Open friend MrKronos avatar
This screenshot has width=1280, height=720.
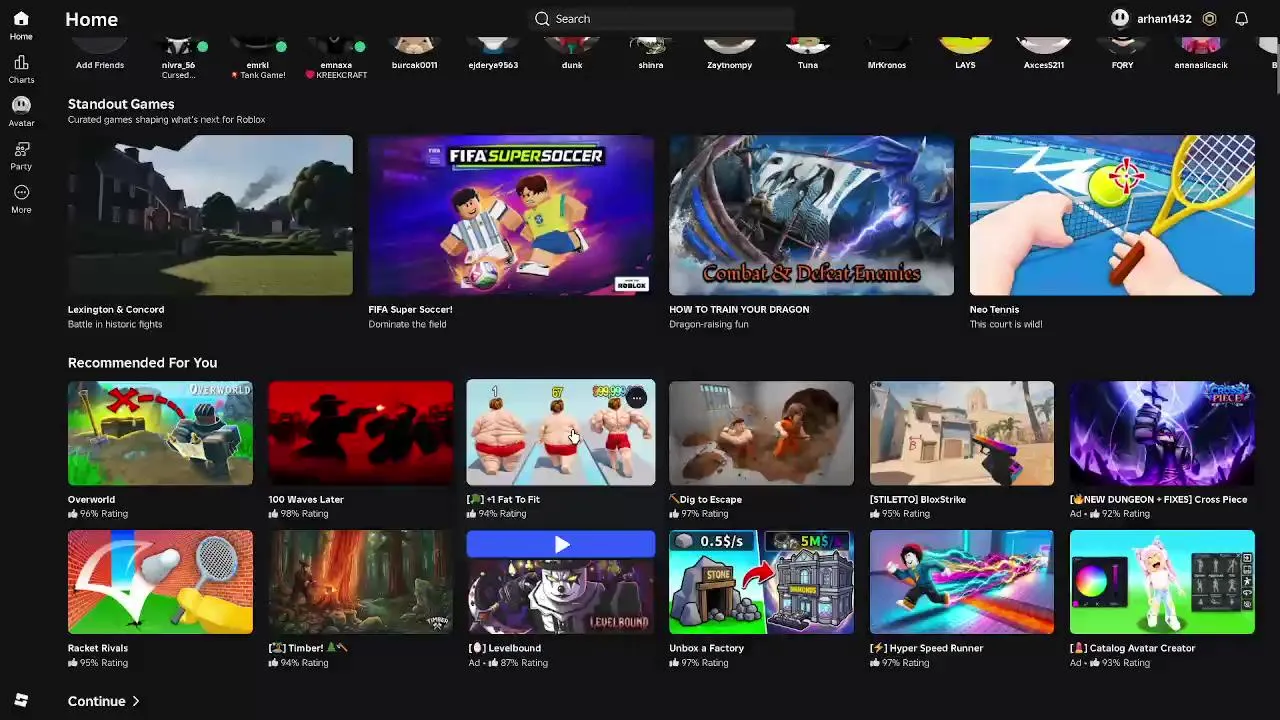click(887, 47)
